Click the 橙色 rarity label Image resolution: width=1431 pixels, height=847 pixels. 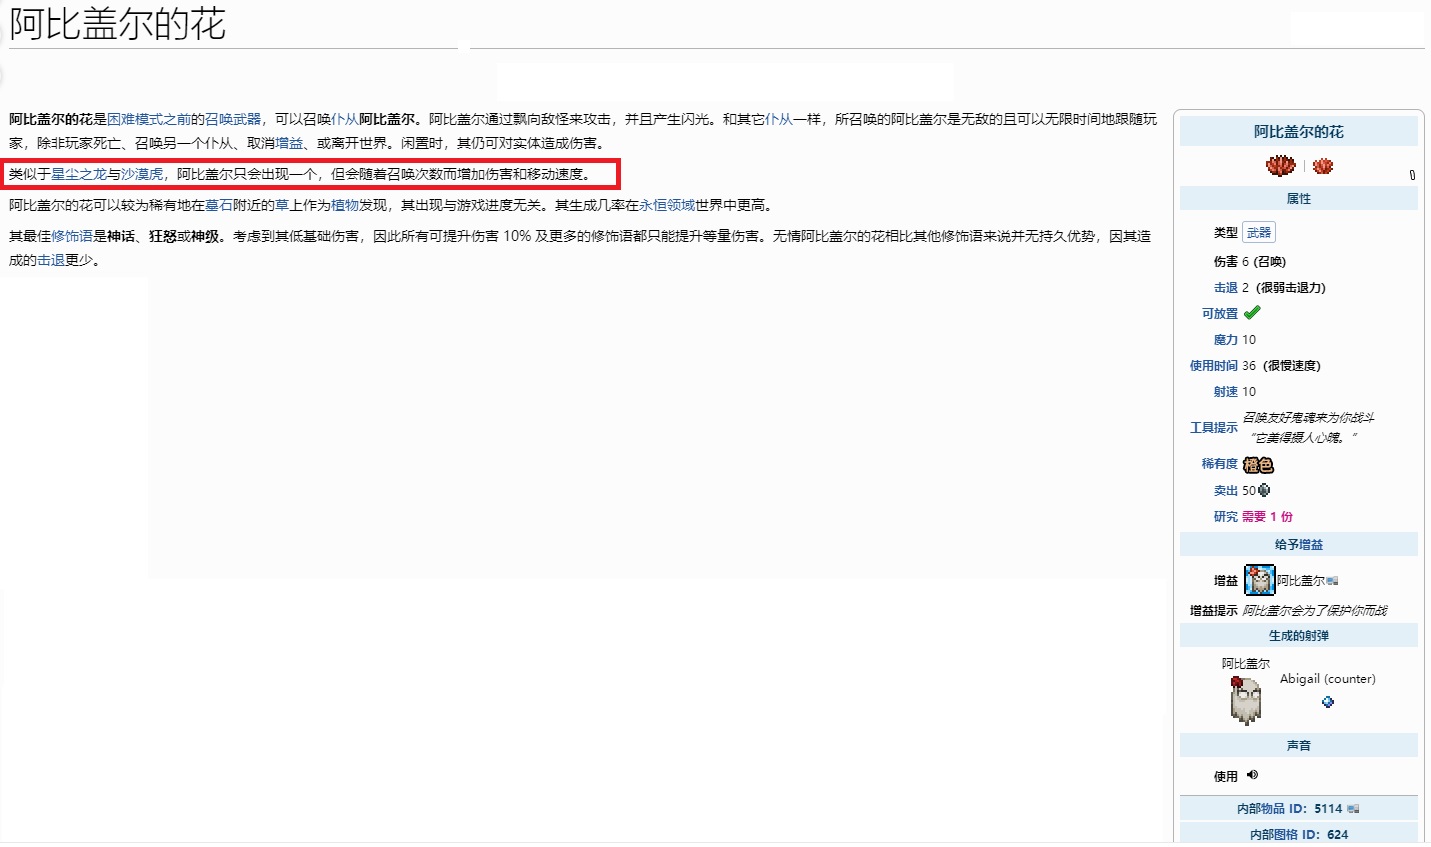[x=1258, y=465]
